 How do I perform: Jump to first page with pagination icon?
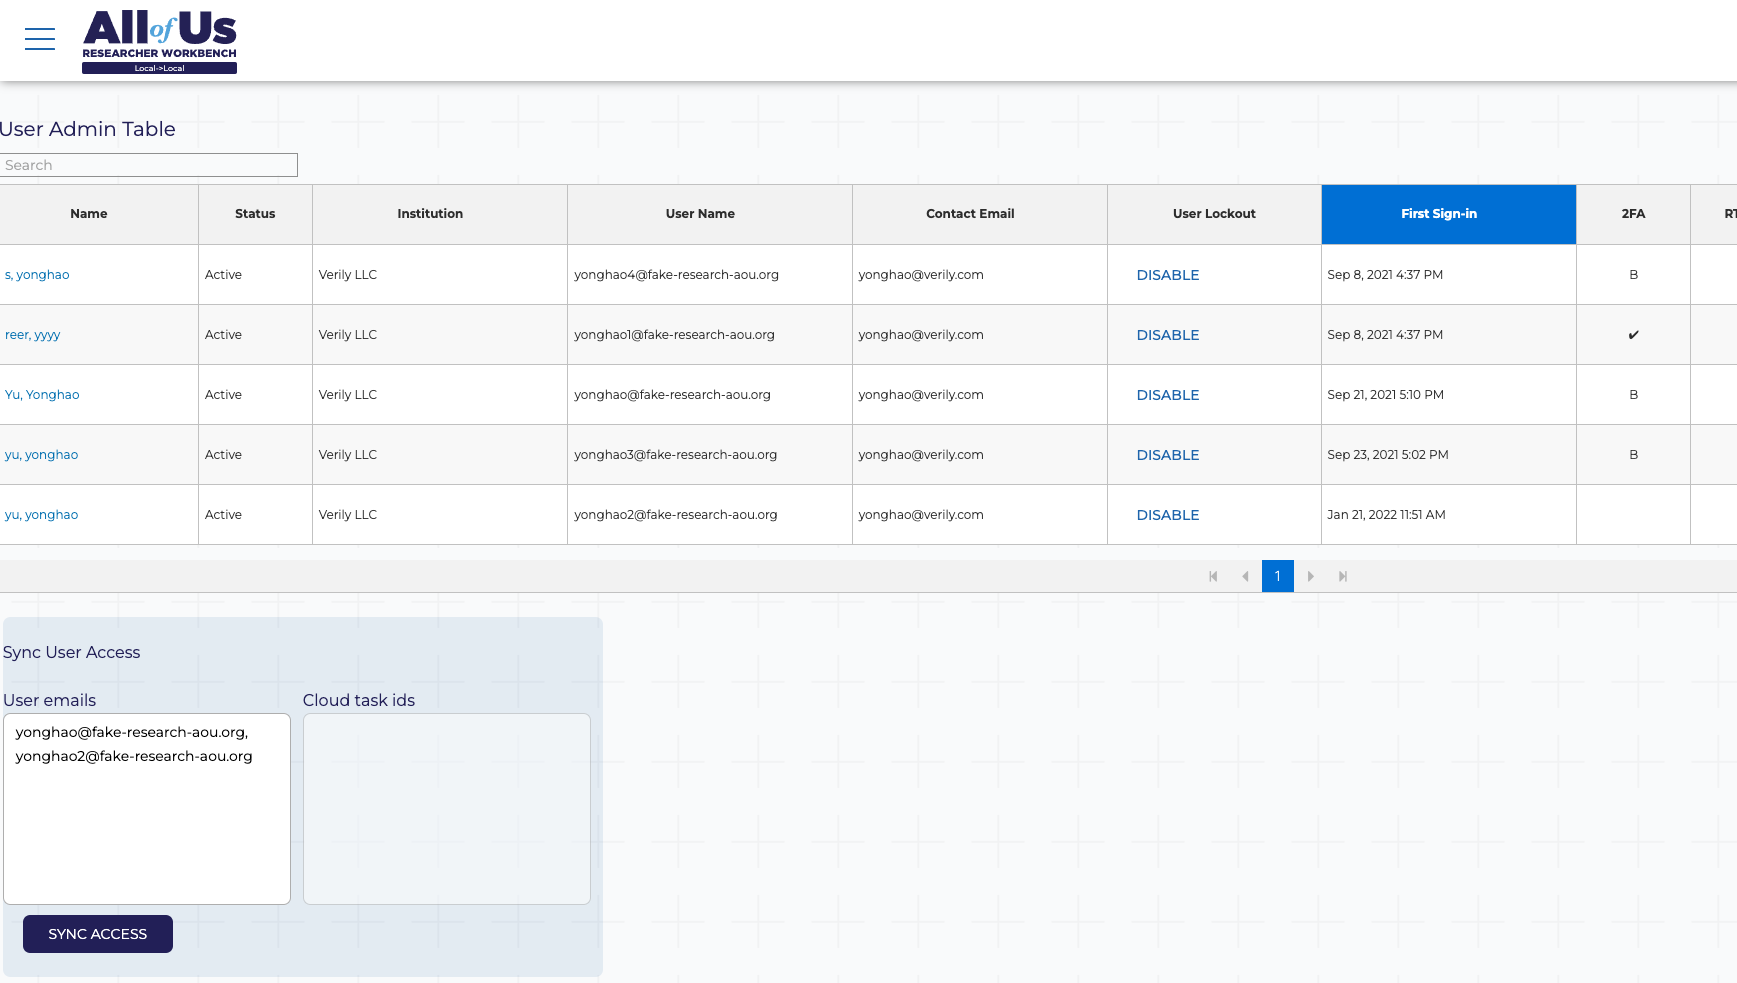(x=1213, y=576)
